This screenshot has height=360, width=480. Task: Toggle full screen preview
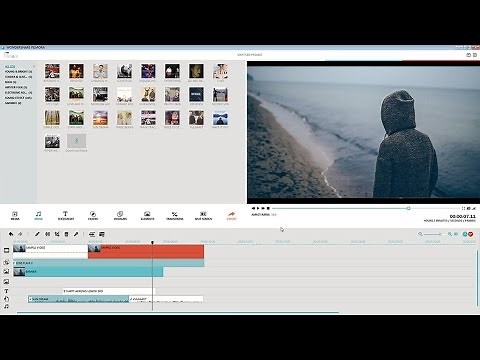click(x=463, y=208)
